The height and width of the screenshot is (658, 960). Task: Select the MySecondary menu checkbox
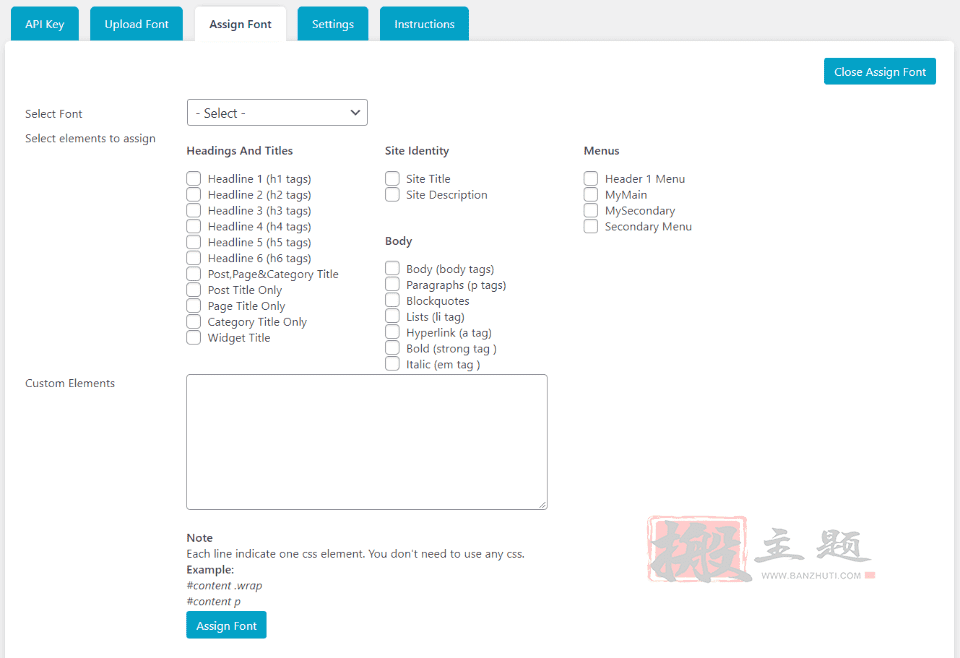[591, 211]
